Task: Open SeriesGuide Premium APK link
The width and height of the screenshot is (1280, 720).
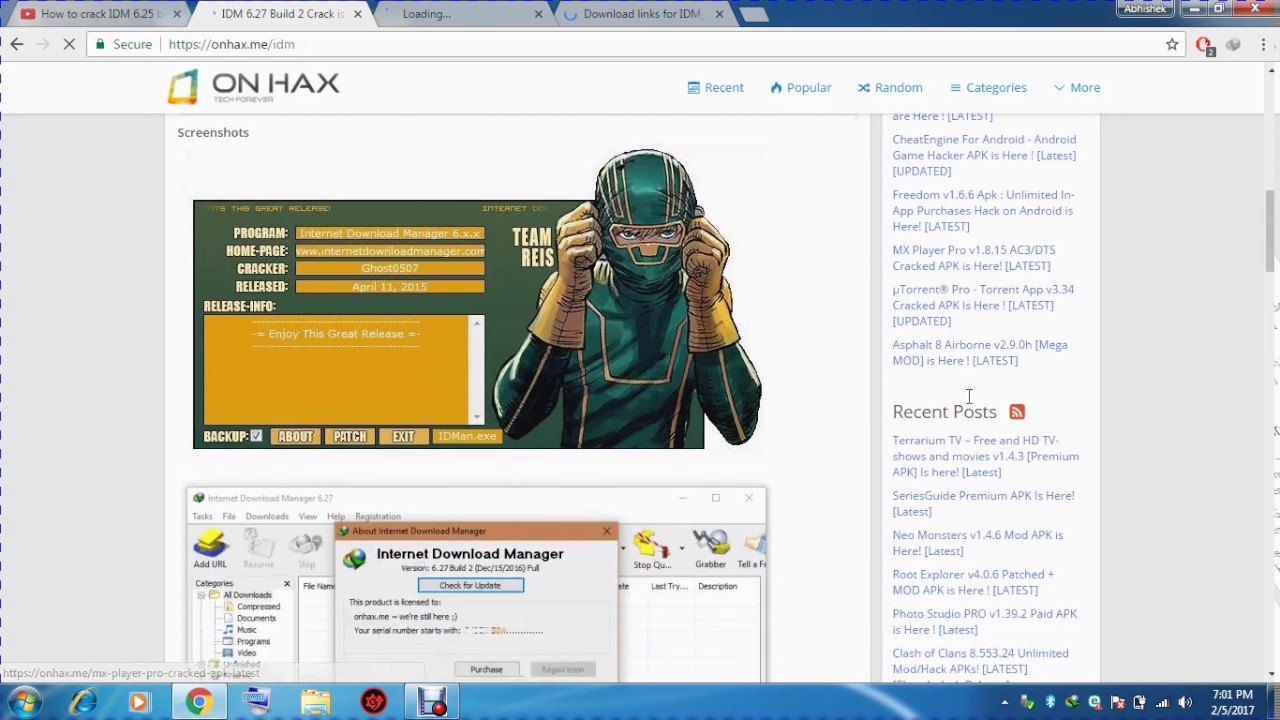Action: pyautogui.click(x=983, y=503)
